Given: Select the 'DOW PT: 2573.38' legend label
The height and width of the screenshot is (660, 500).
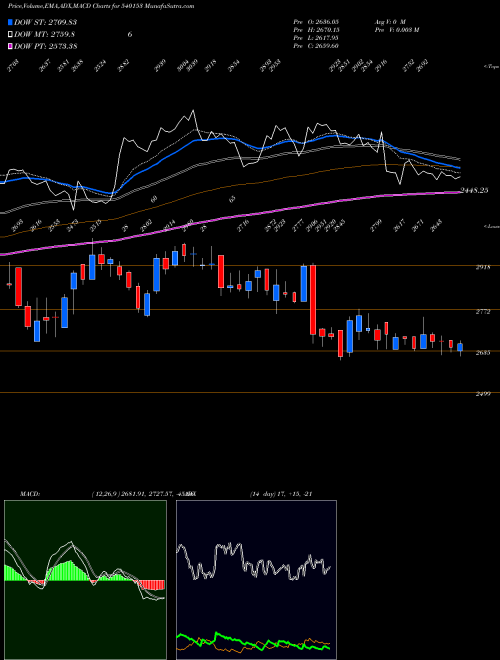Looking at the screenshot, I should tap(45, 46).
